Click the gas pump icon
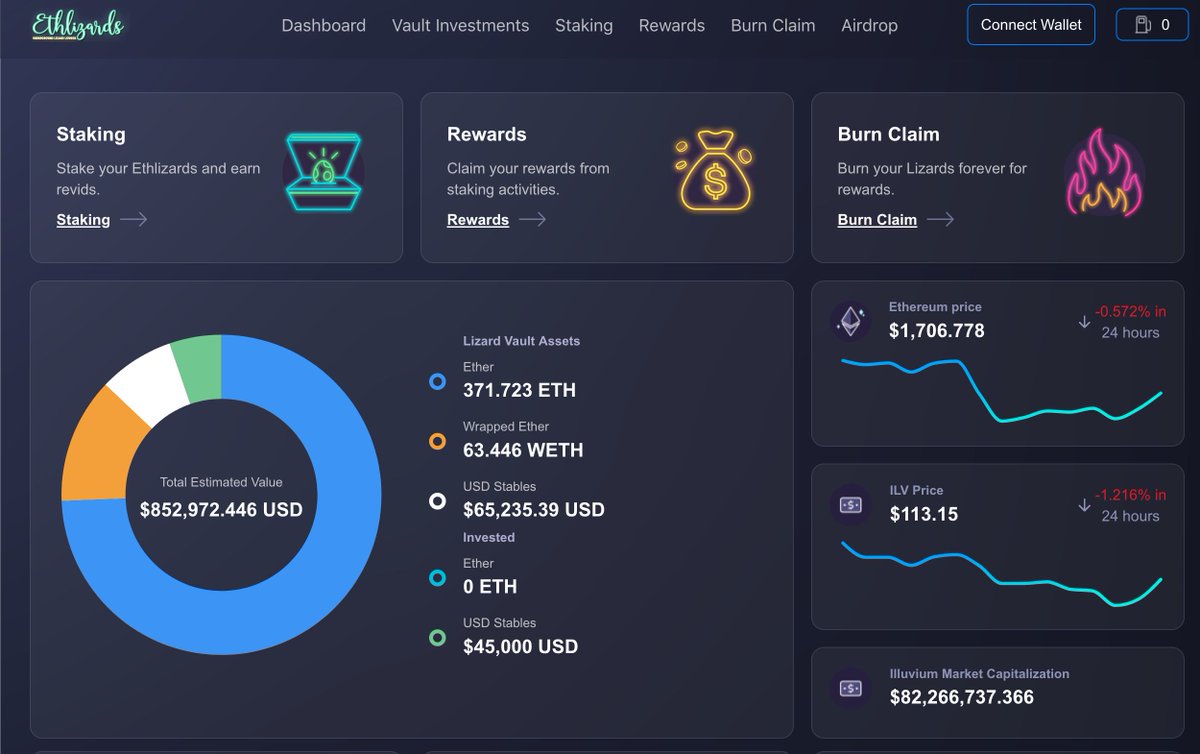Image resolution: width=1200 pixels, height=754 pixels. pyautogui.click(x=1141, y=25)
